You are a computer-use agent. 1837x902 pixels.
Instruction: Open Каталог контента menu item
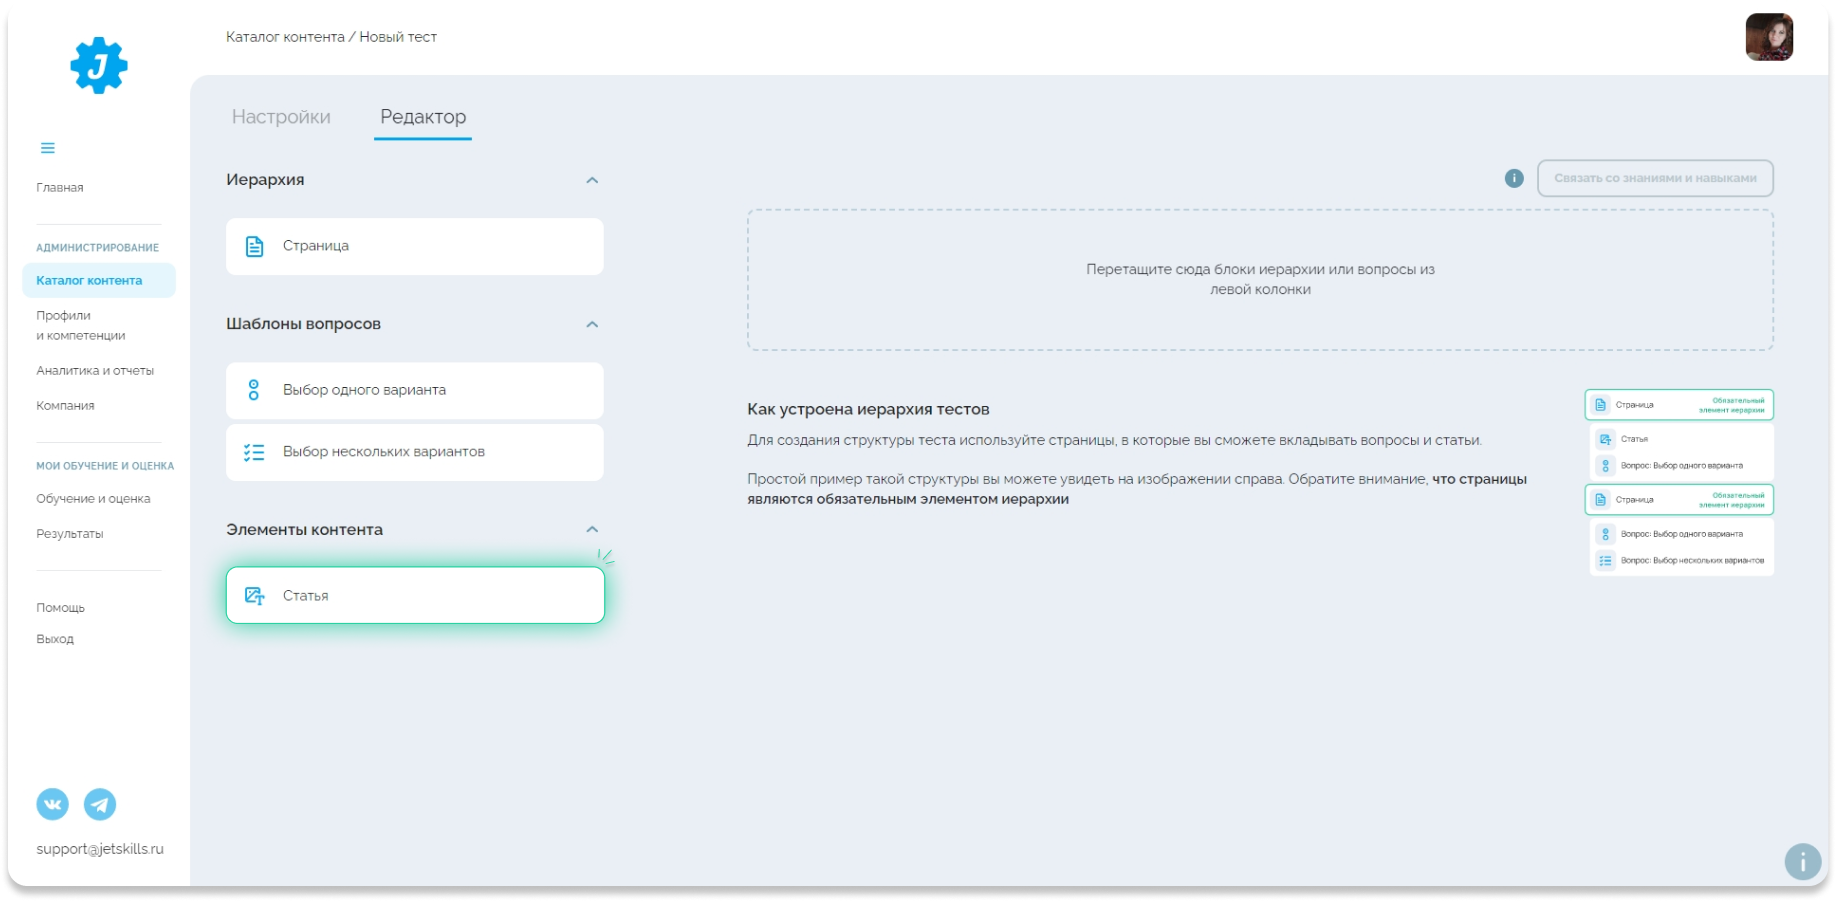(99, 280)
